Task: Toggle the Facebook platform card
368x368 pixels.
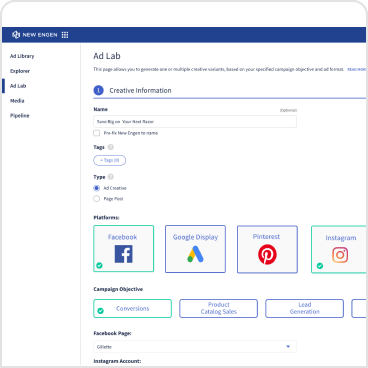Action: click(124, 249)
